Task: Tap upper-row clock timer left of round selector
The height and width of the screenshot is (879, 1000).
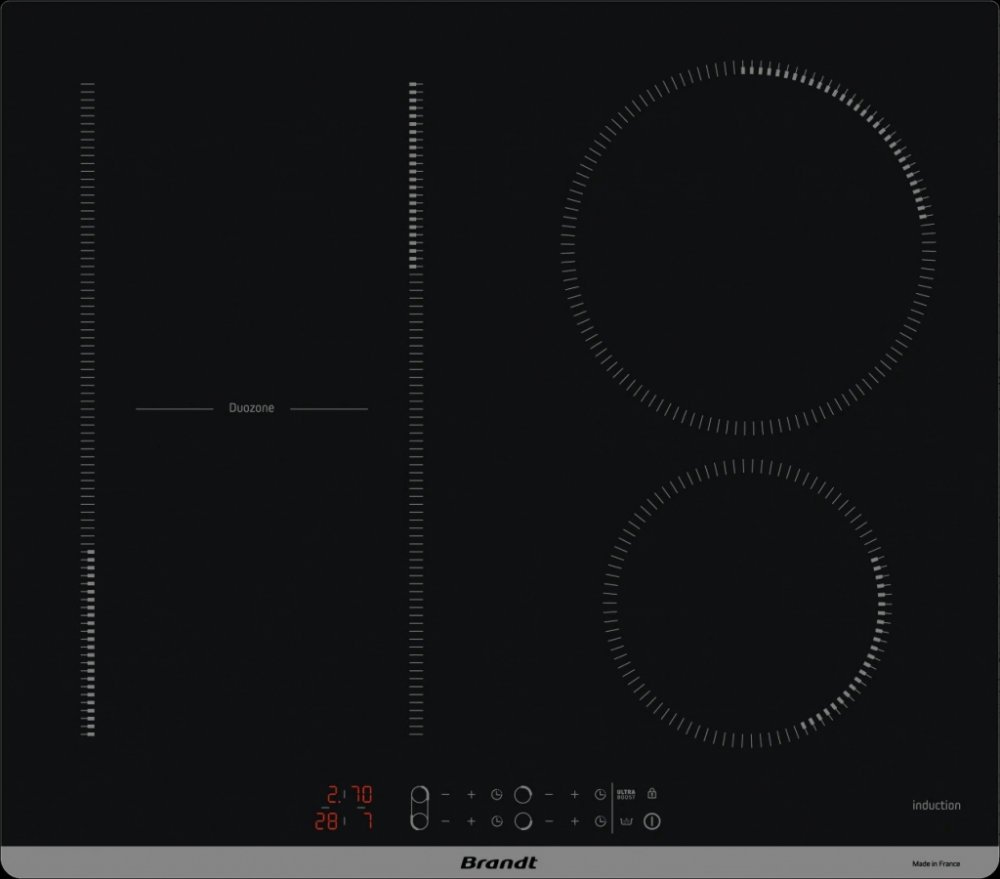Action: pos(497,795)
